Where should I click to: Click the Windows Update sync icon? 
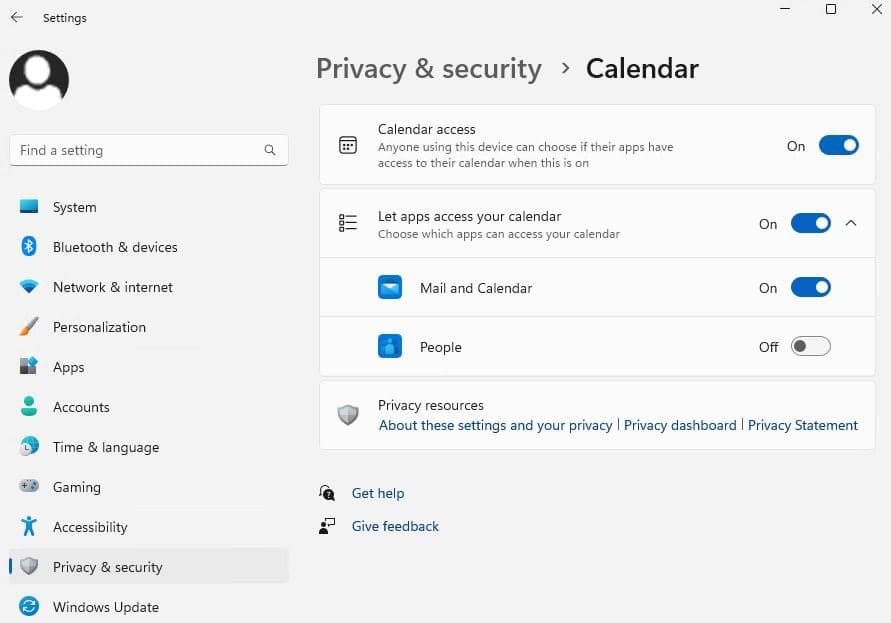tap(29, 607)
